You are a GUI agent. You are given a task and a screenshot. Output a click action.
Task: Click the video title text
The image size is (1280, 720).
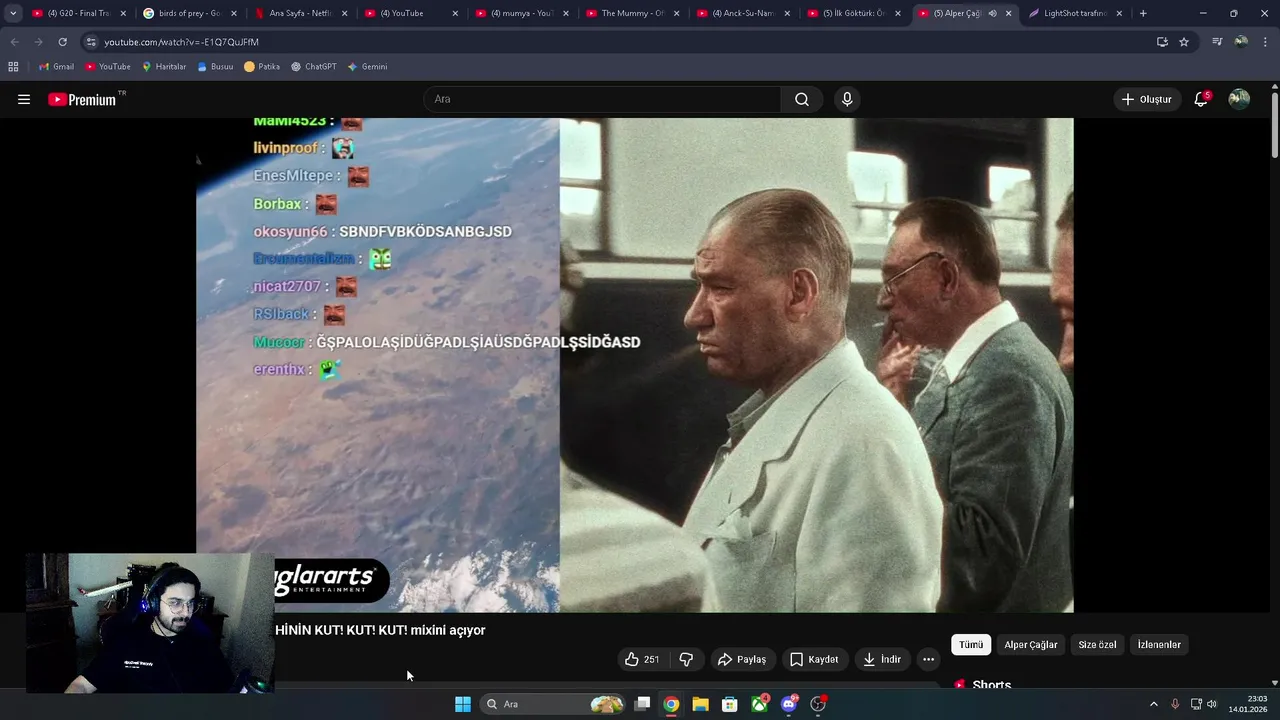click(380, 630)
